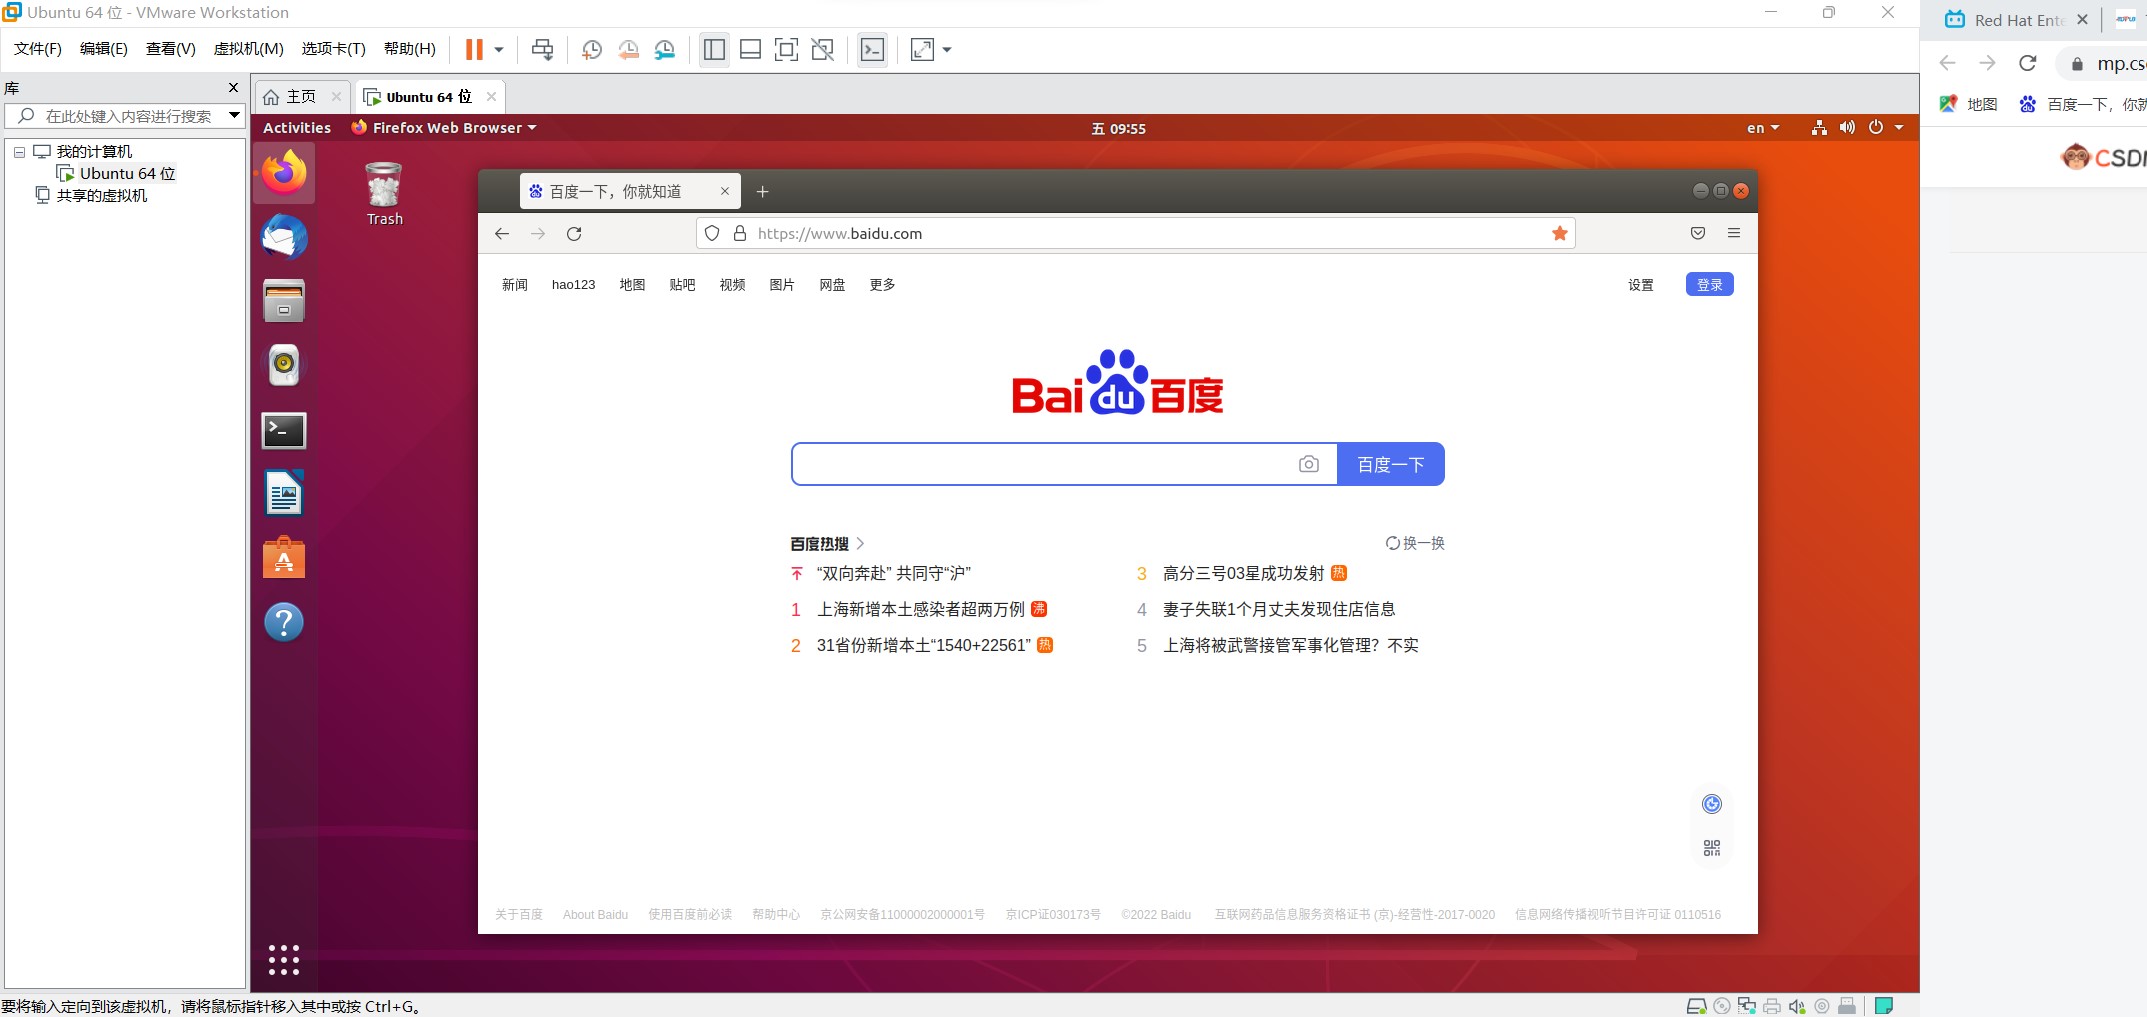2147x1017 pixels.
Task: Open Firefox from the Ubuntu dock
Action: pos(283,172)
